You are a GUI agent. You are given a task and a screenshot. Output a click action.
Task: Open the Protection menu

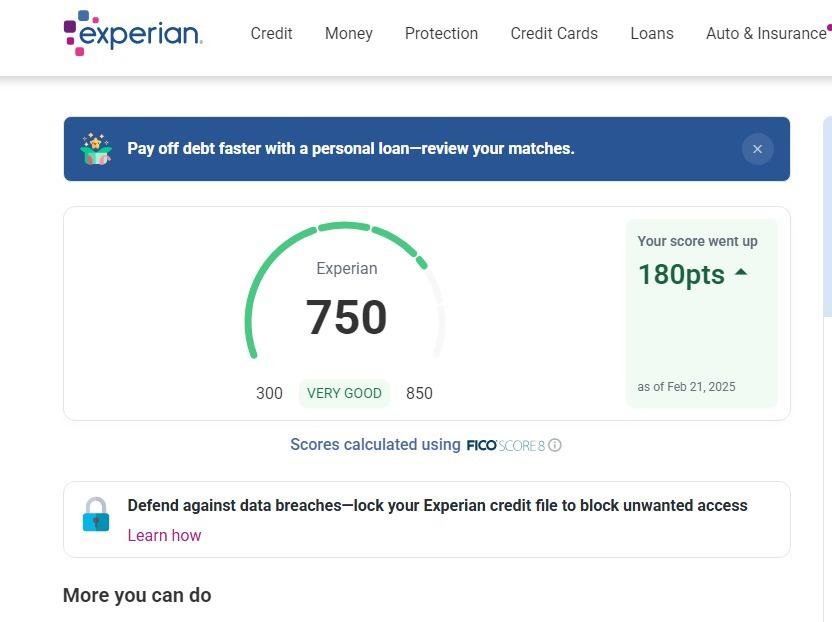pos(441,33)
